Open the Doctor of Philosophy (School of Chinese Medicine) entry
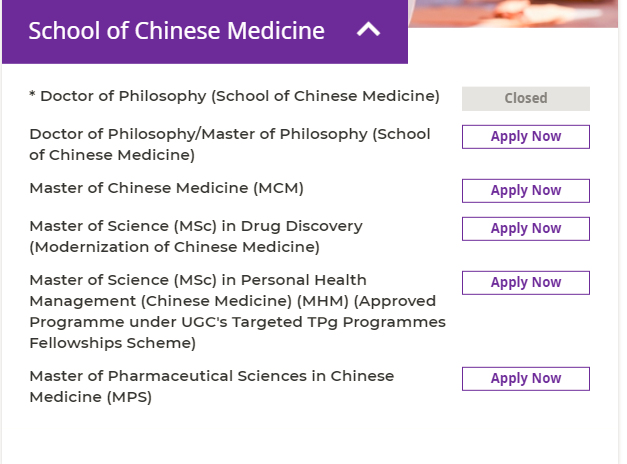Image resolution: width=627 pixels, height=464 pixels. [240, 96]
